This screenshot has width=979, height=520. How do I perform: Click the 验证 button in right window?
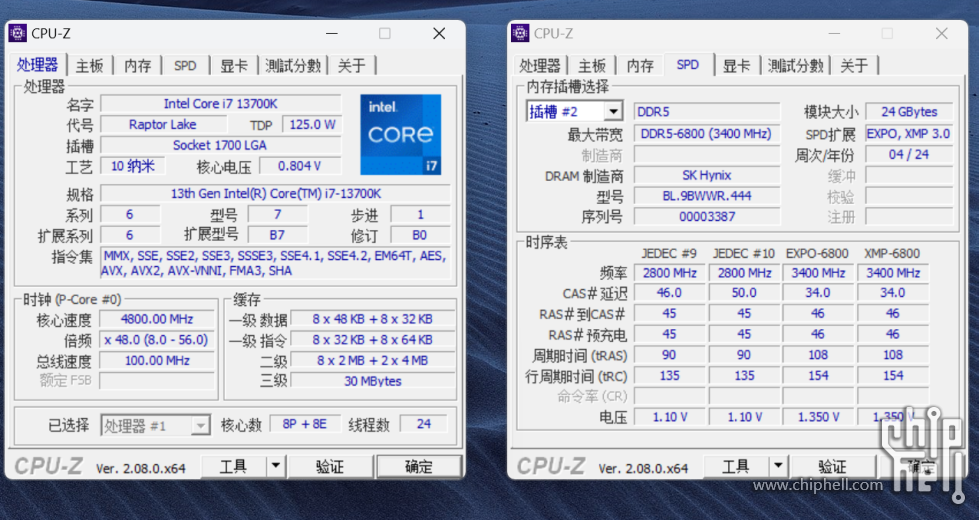click(x=832, y=466)
